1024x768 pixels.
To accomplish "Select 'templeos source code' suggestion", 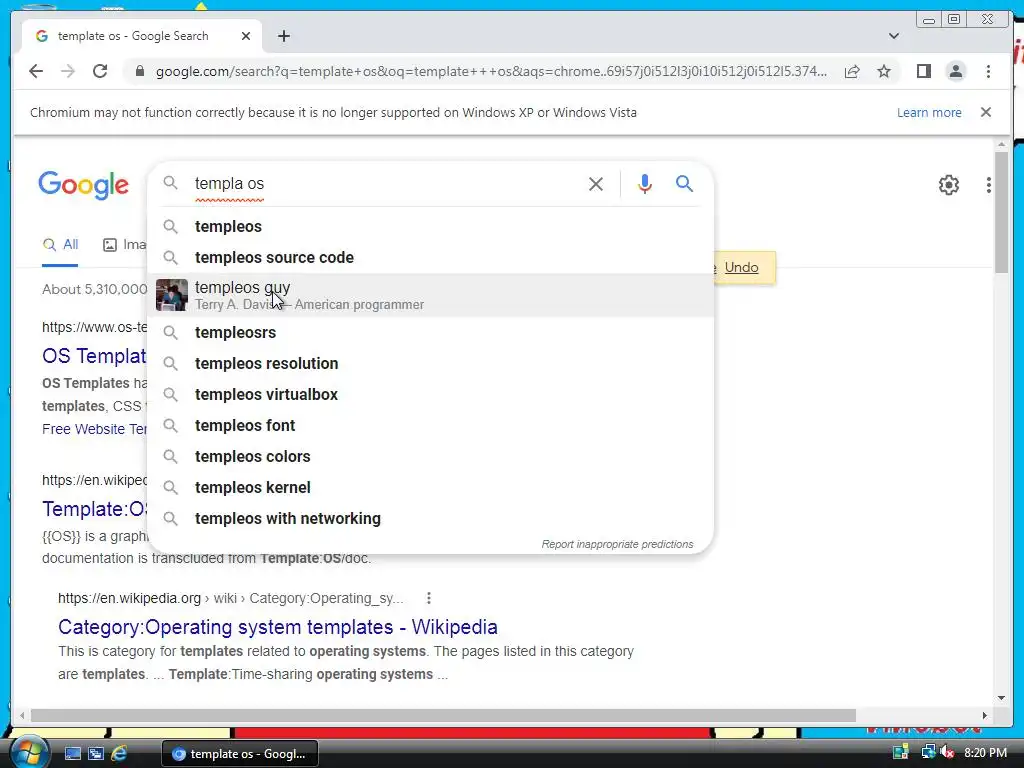I will click(431, 257).
